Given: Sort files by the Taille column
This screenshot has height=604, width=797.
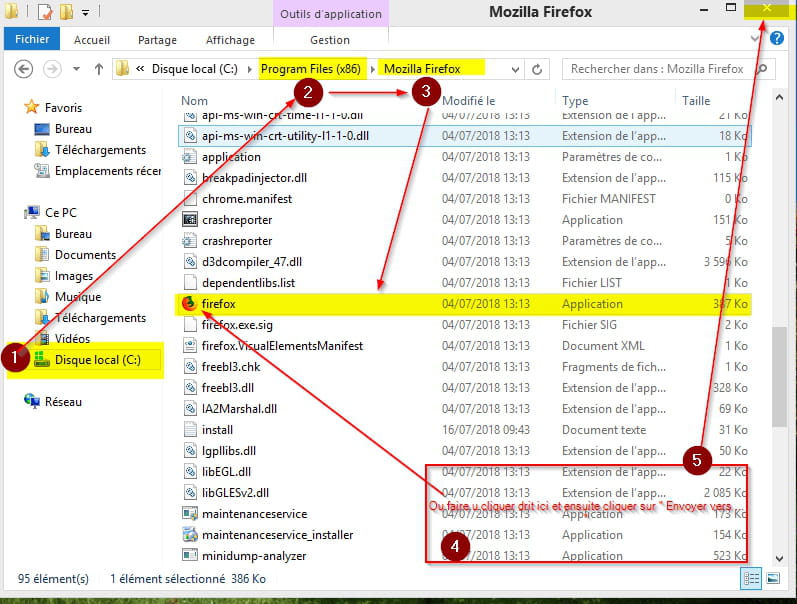Looking at the screenshot, I should click(696, 101).
